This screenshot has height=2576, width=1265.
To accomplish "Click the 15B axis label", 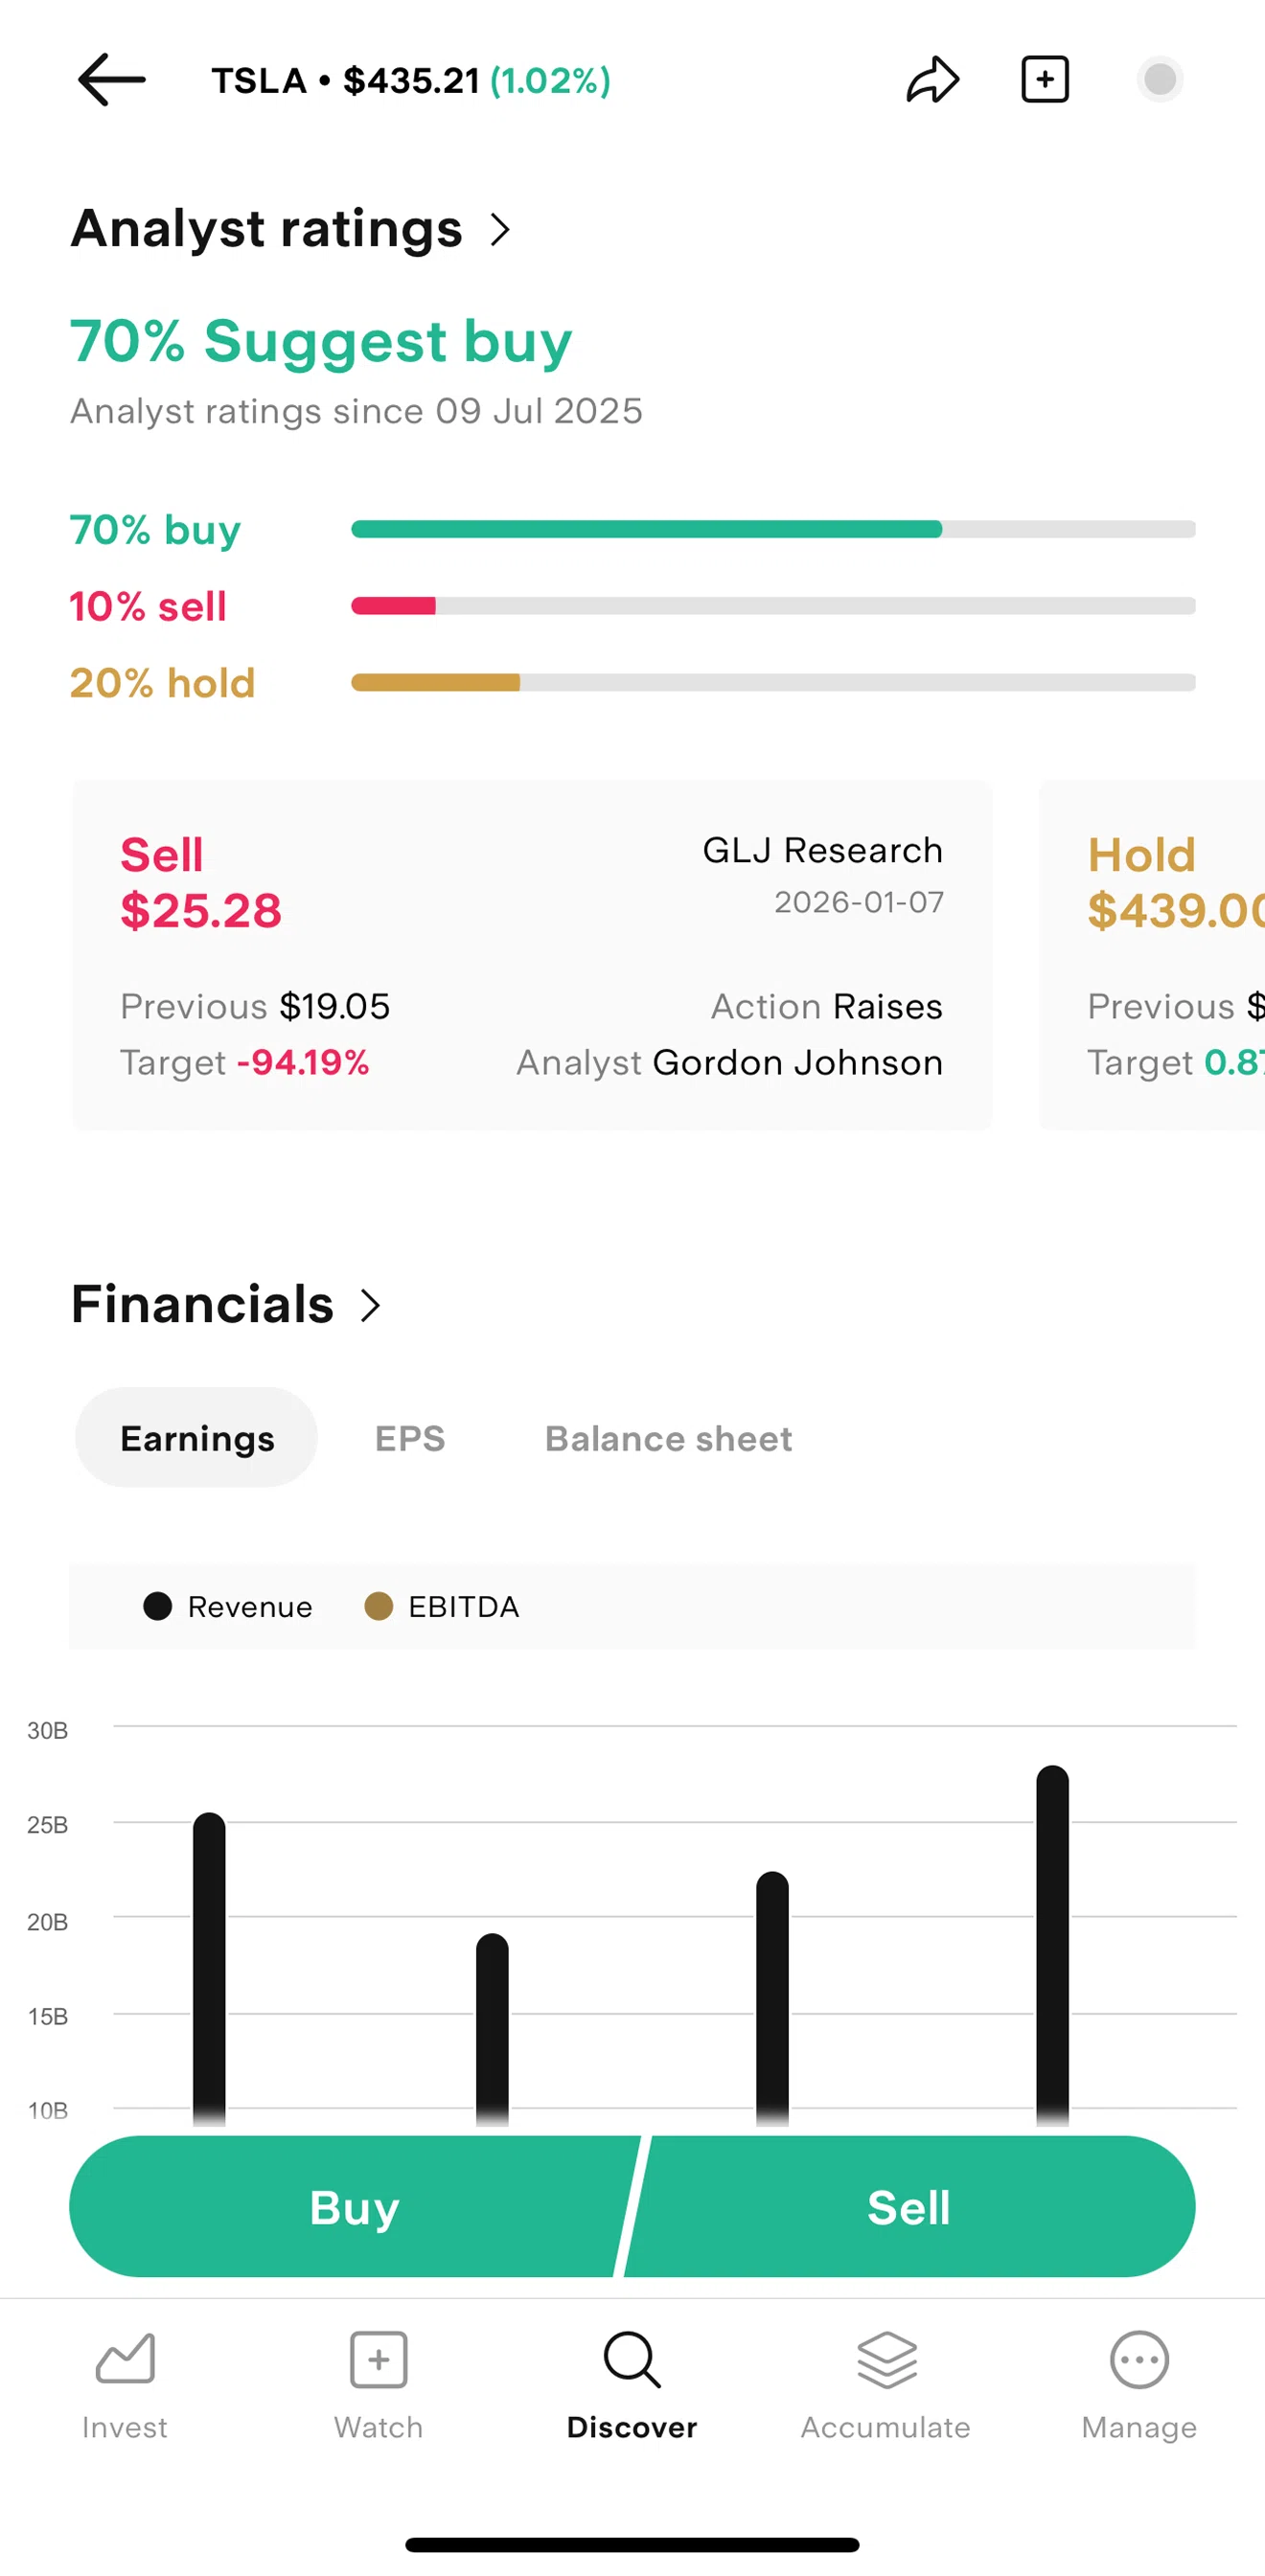I will [48, 2016].
